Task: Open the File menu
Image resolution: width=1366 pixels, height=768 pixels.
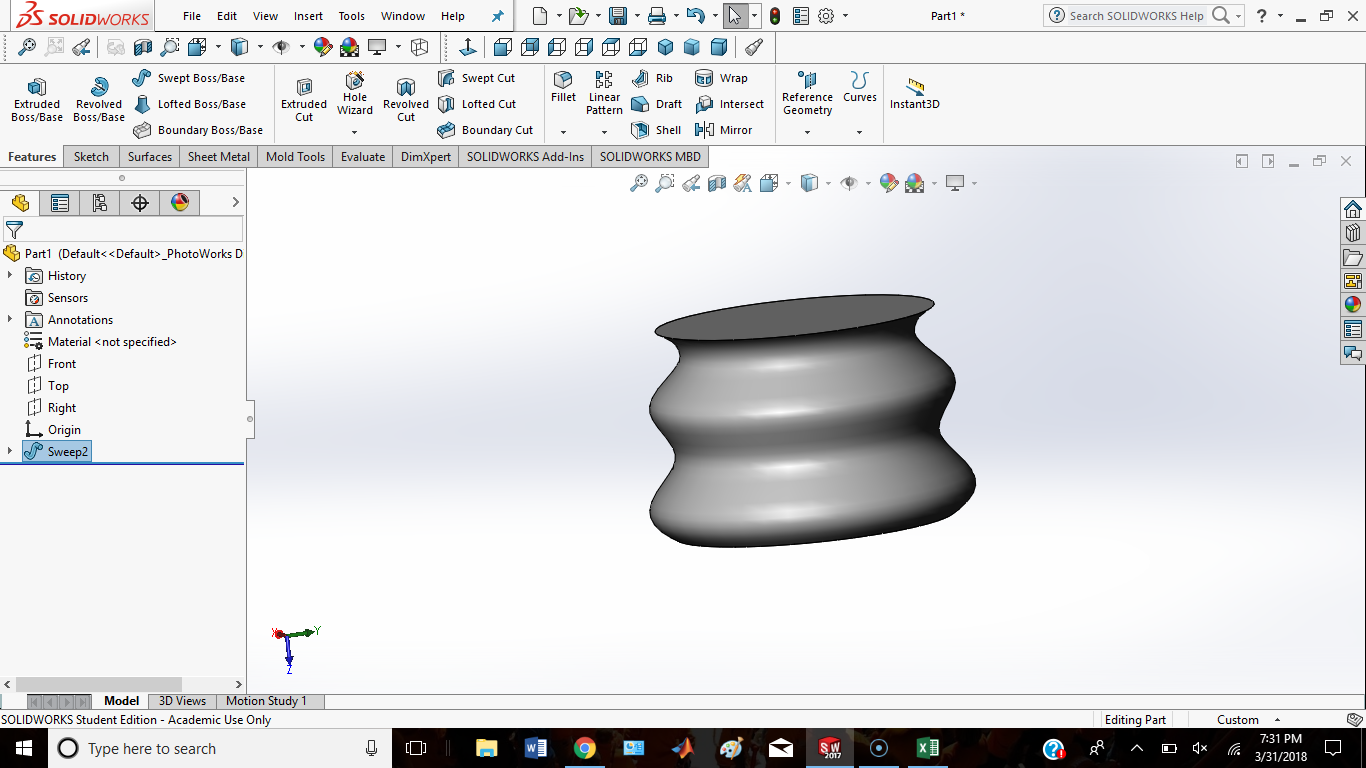Action: pos(192,16)
